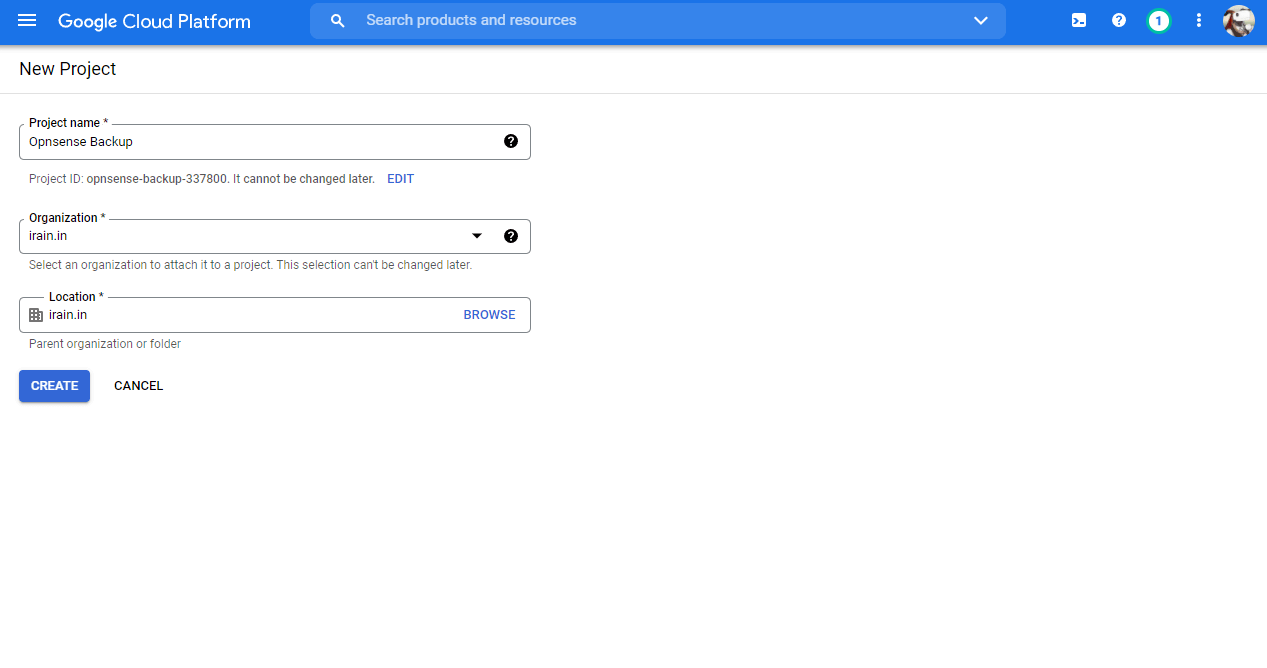Click the Google Cloud Platform logo
This screenshot has width=1267, height=668.
coord(154,21)
